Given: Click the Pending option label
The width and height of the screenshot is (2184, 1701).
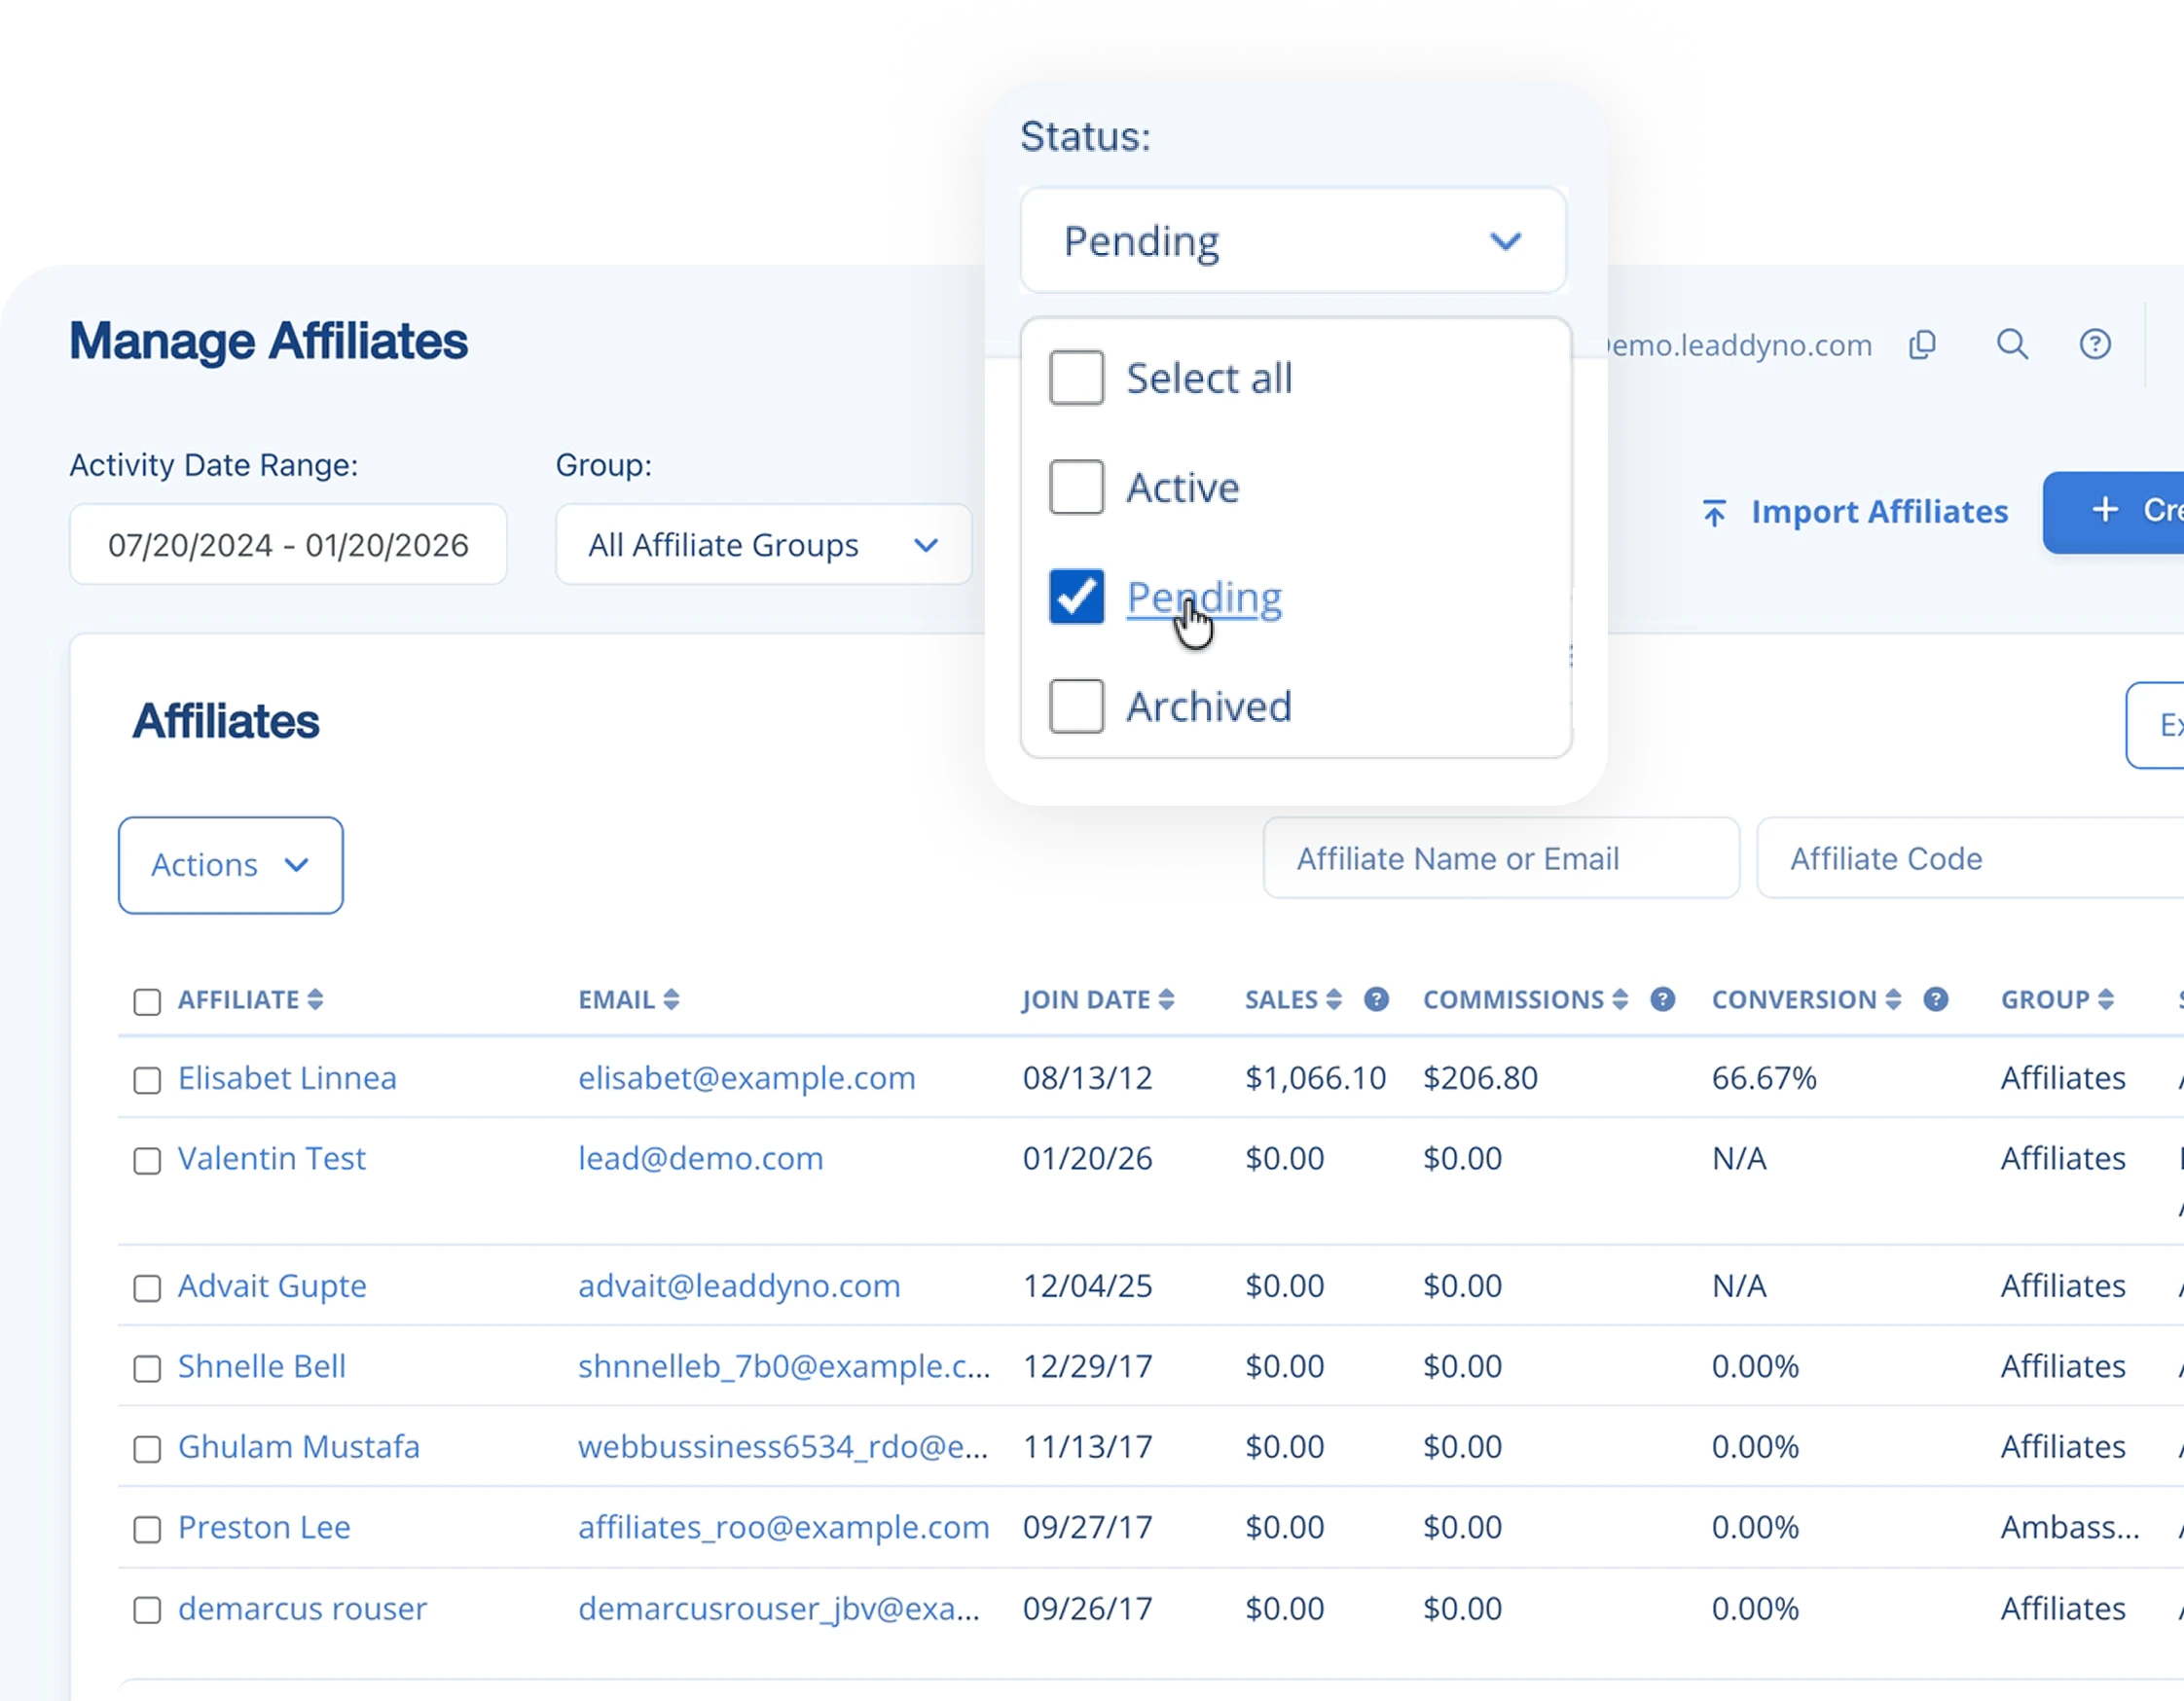Looking at the screenshot, I should pyautogui.click(x=1204, y=597).
